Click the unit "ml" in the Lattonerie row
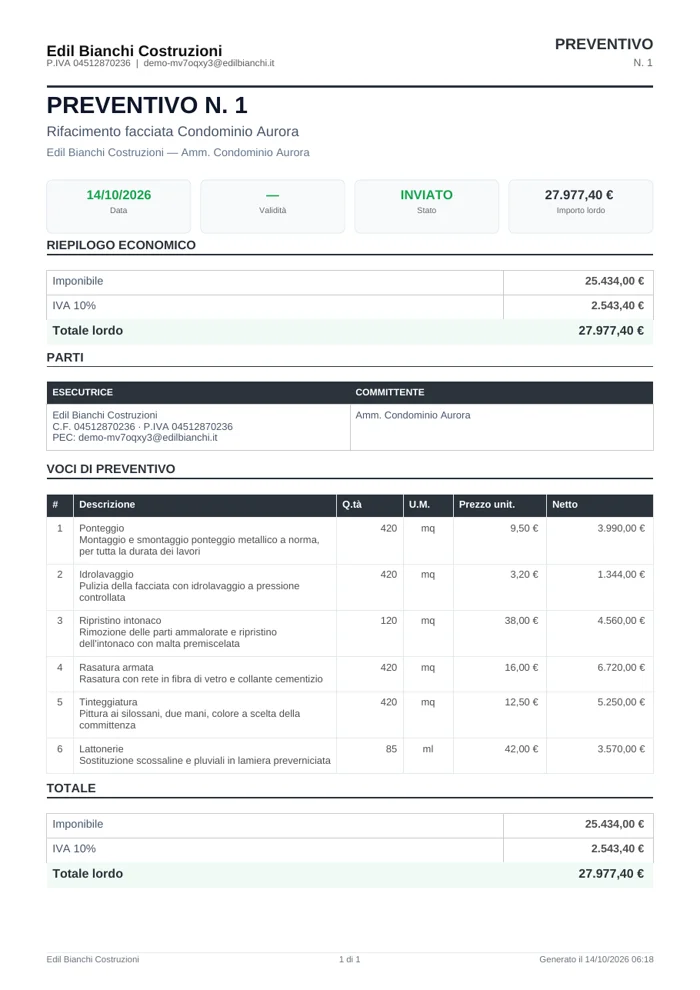 [x=428, y=749]
